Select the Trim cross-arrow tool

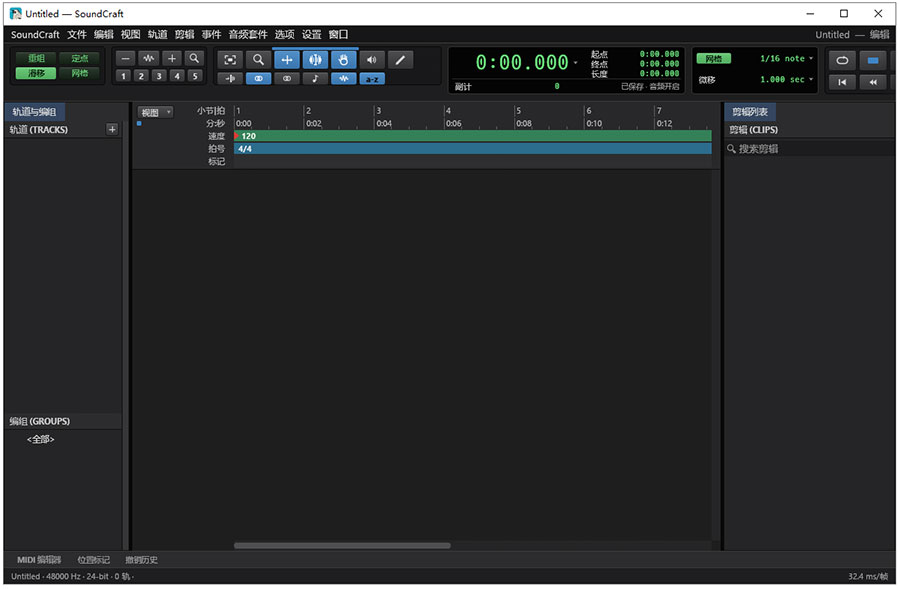pyautogui.click(x=286, y=60)
